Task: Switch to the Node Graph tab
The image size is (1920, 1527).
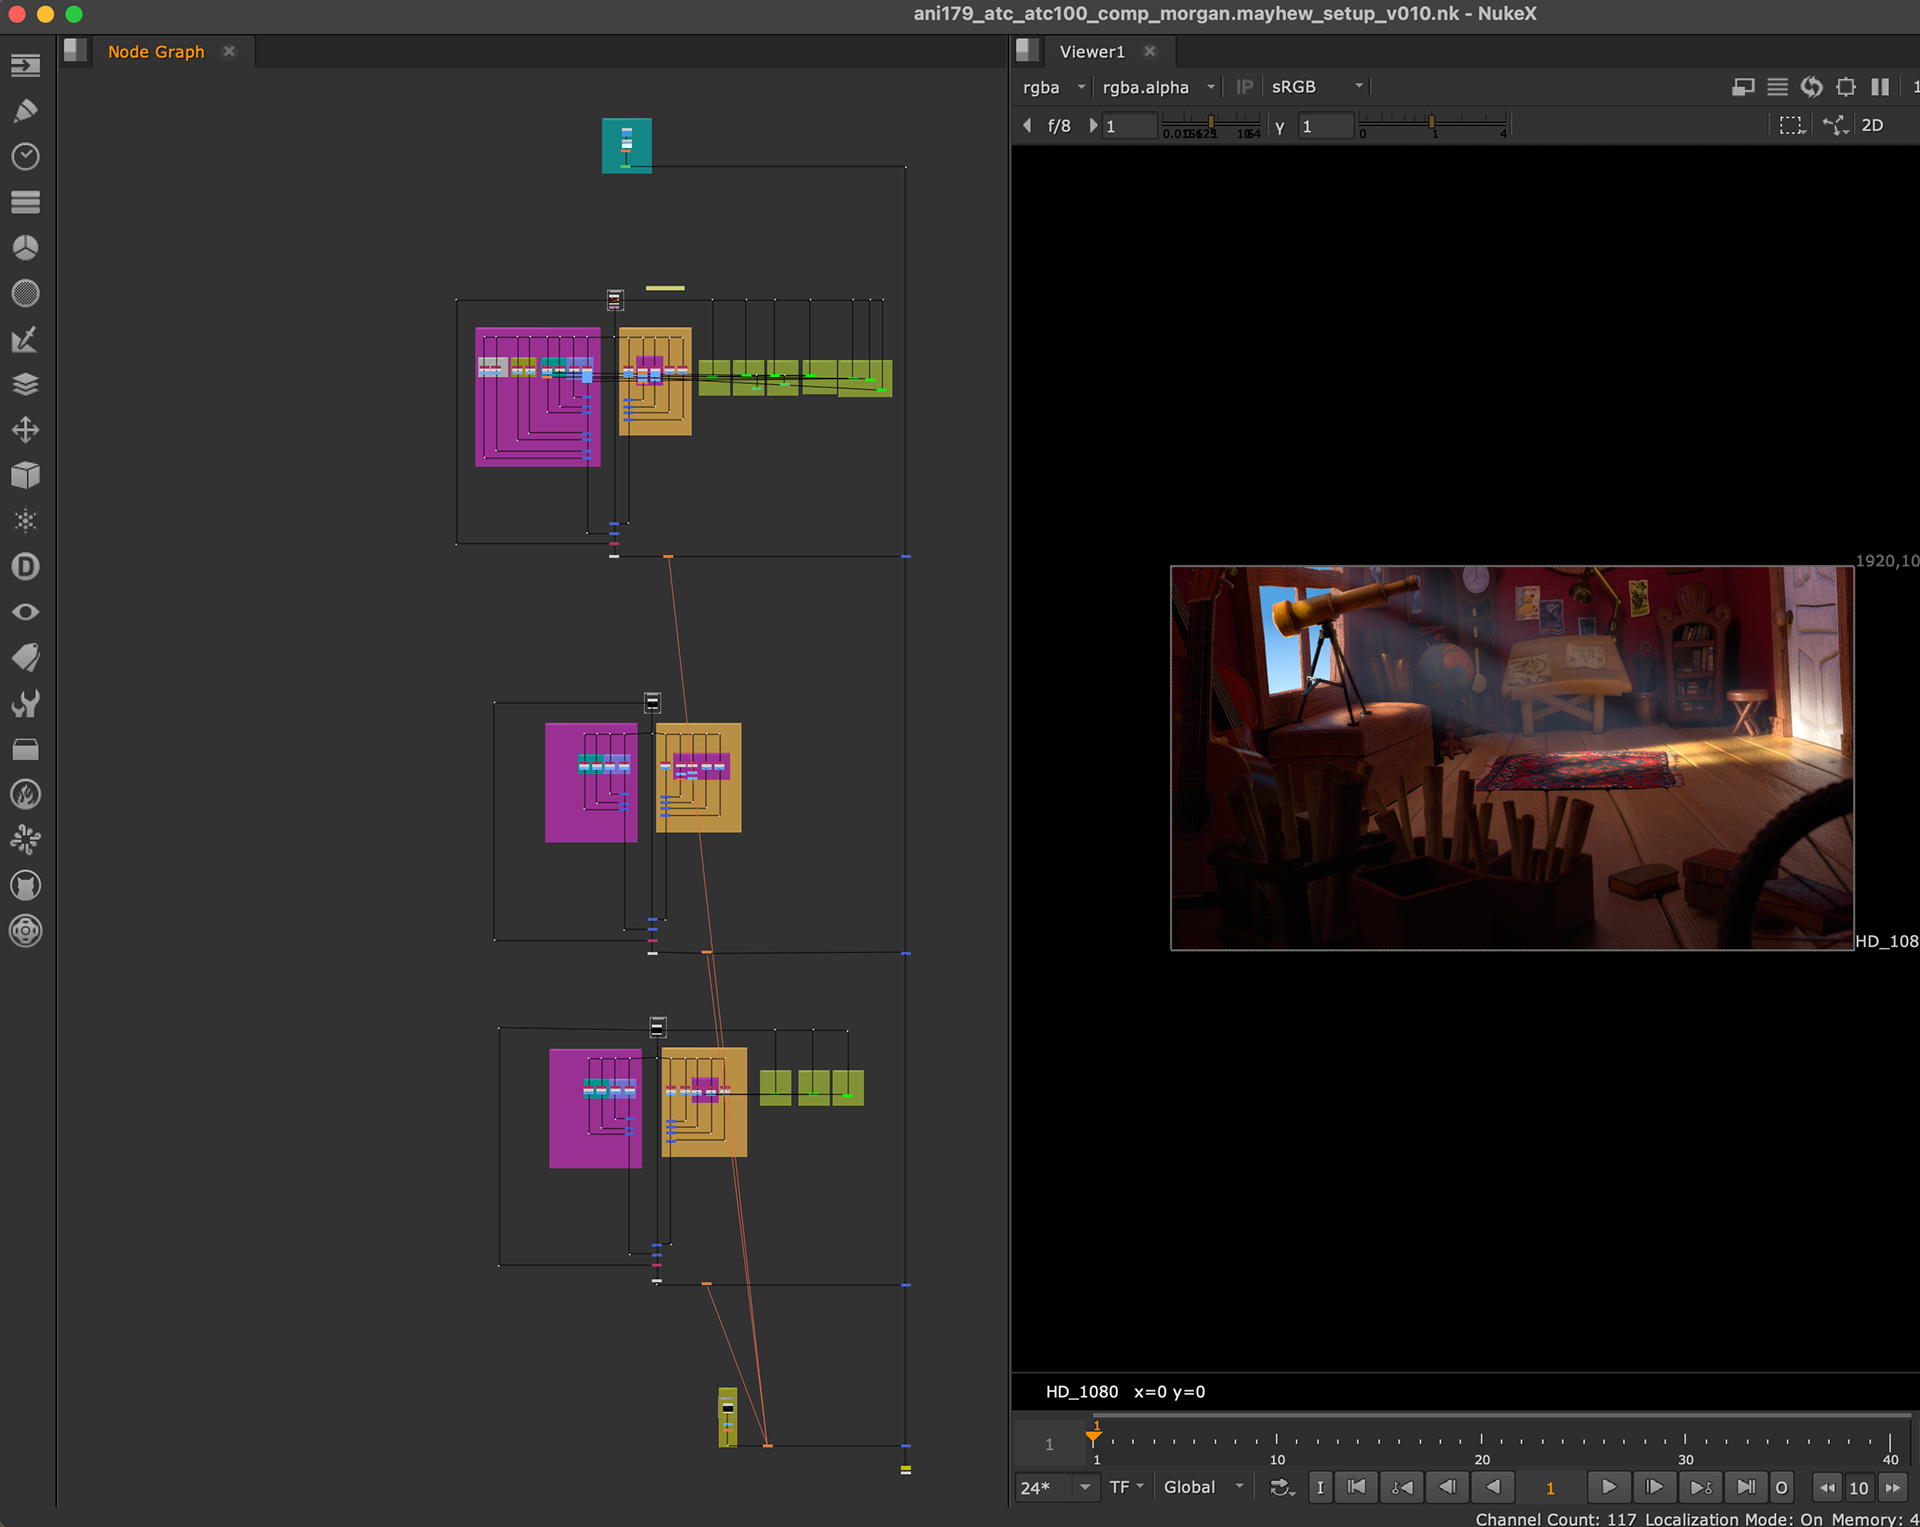Action: coord(156,52)
